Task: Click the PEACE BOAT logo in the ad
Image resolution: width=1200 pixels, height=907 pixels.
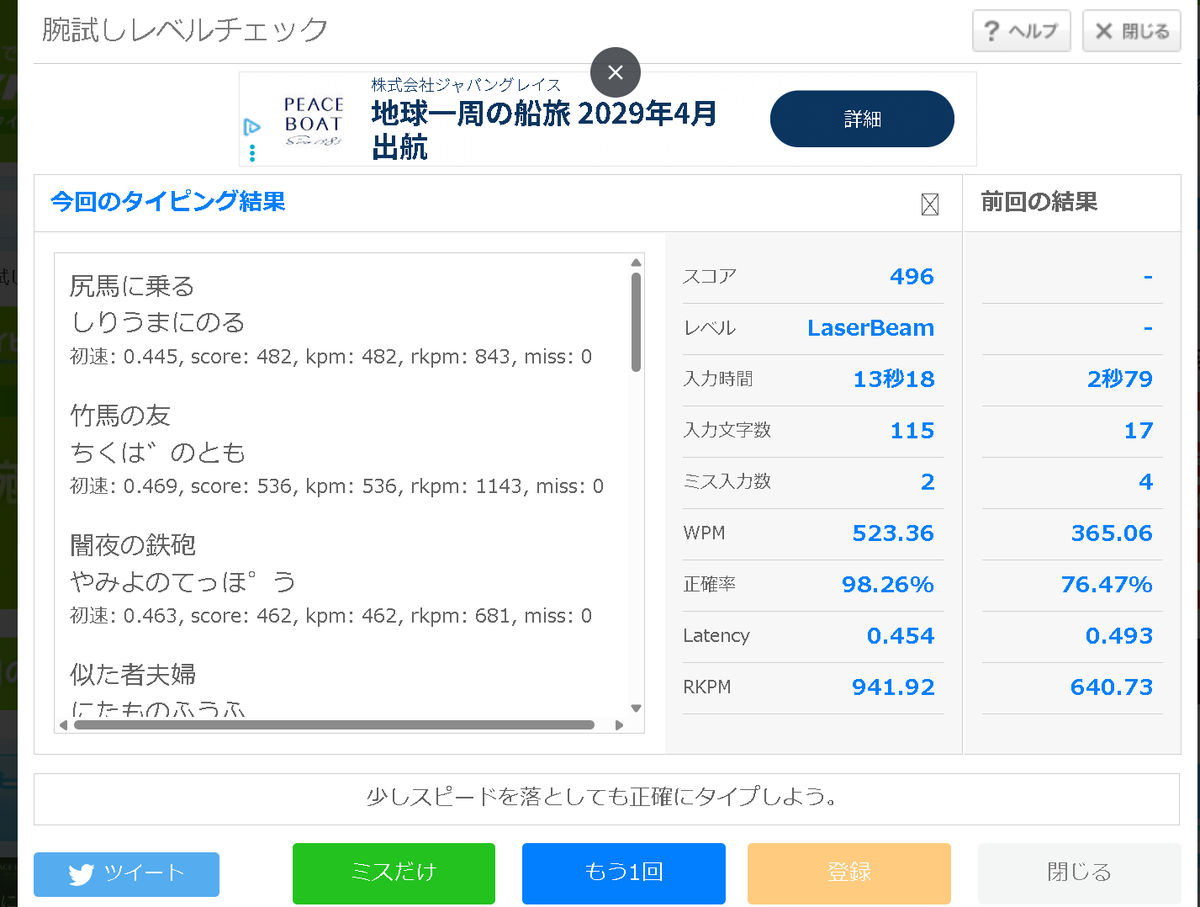Action: click(313, 121)
